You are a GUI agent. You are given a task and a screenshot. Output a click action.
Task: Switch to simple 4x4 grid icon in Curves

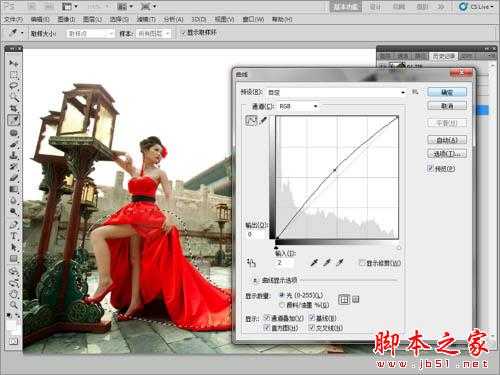click(x=344, y=300)
